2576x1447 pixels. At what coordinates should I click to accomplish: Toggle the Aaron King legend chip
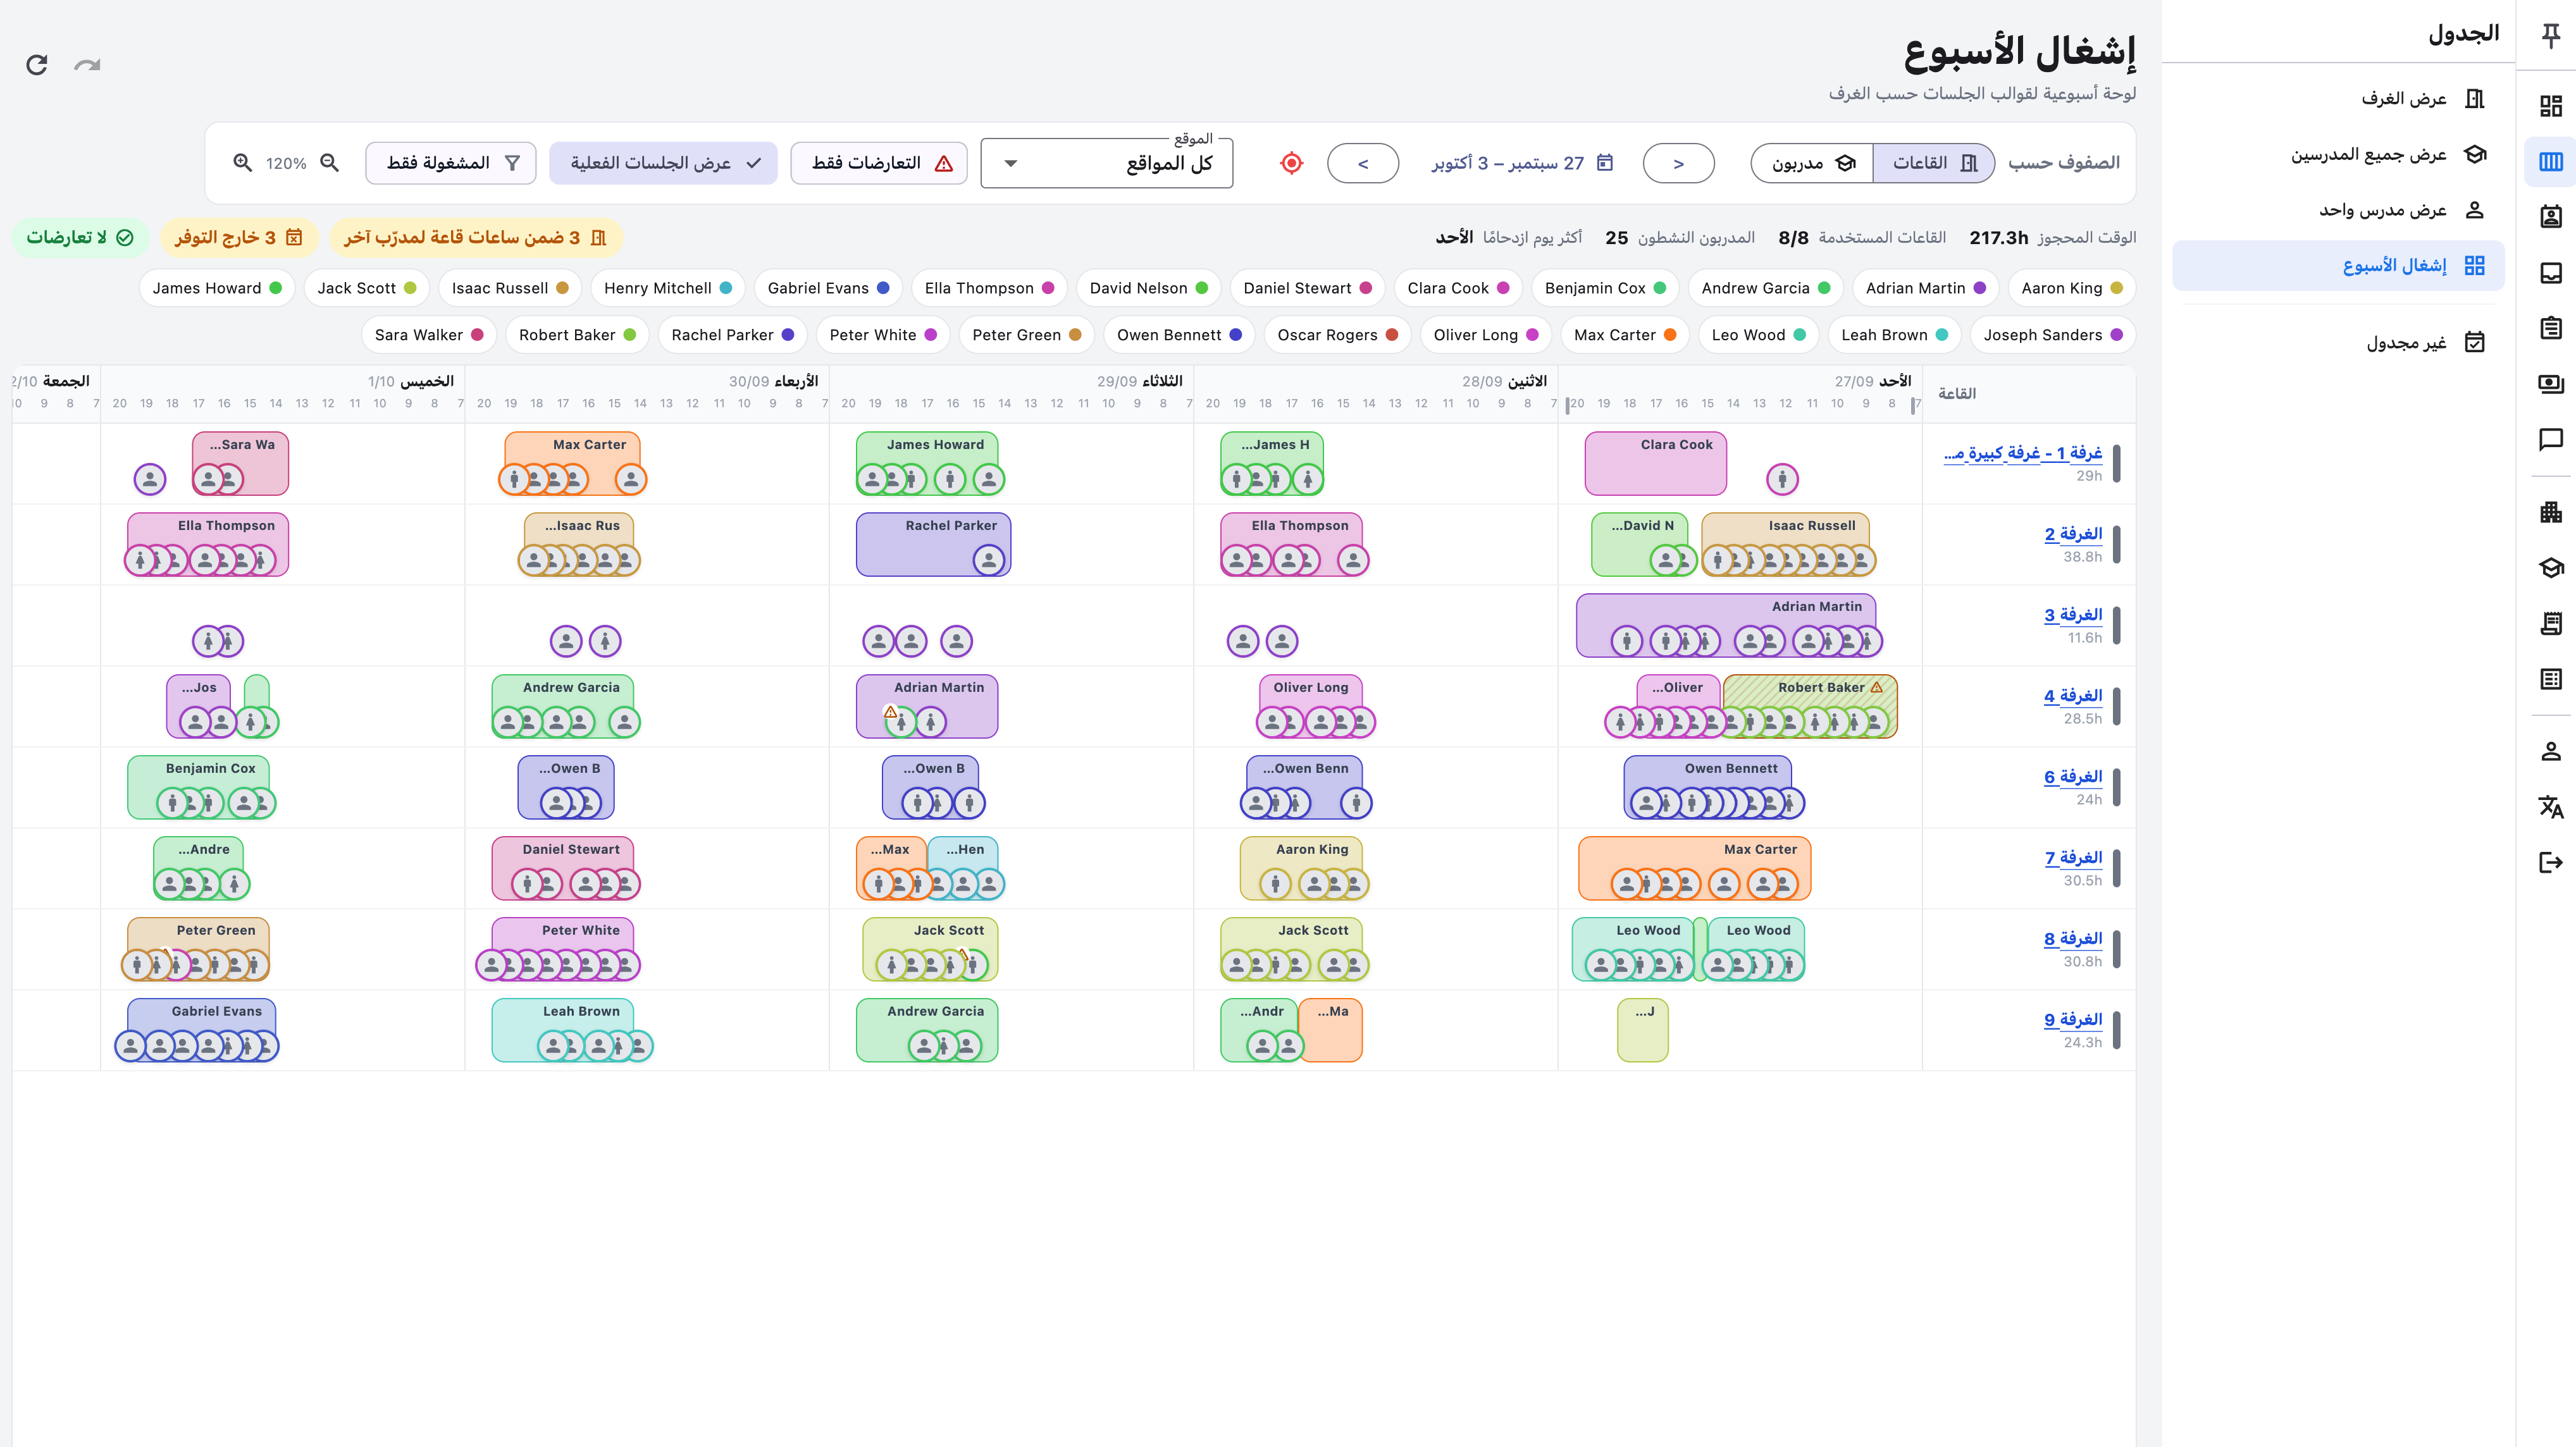point(2071,288)
